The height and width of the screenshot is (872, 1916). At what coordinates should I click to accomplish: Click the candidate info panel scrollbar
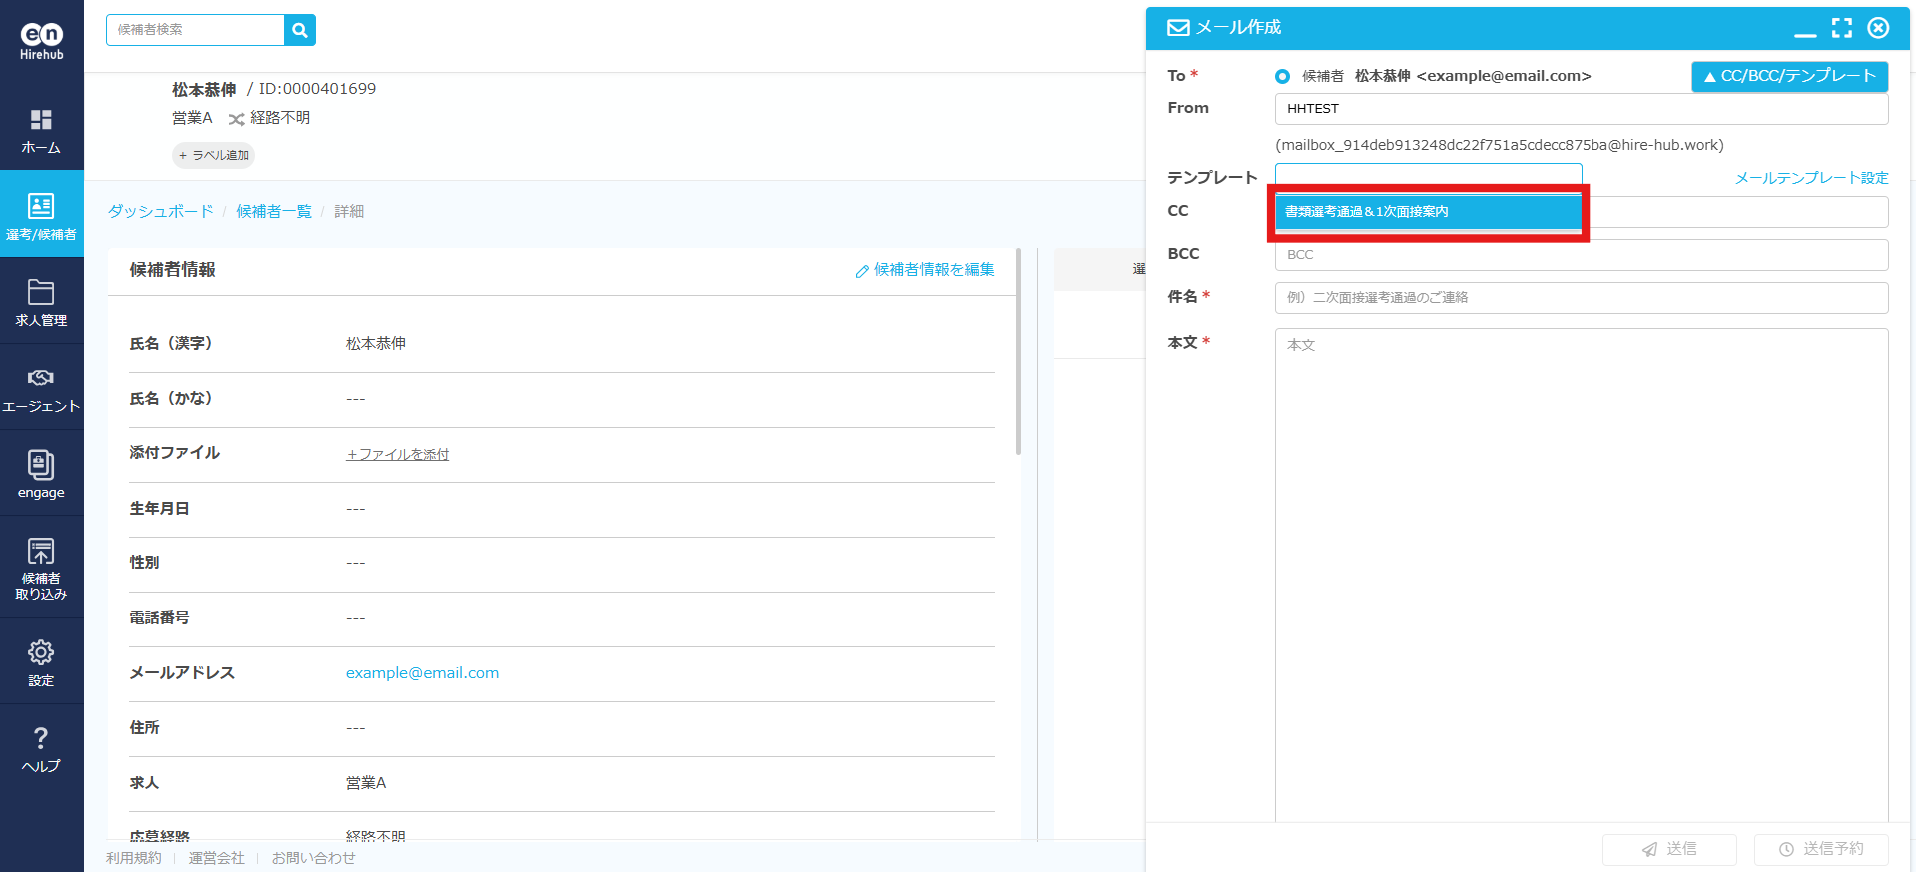[1018, 350]
